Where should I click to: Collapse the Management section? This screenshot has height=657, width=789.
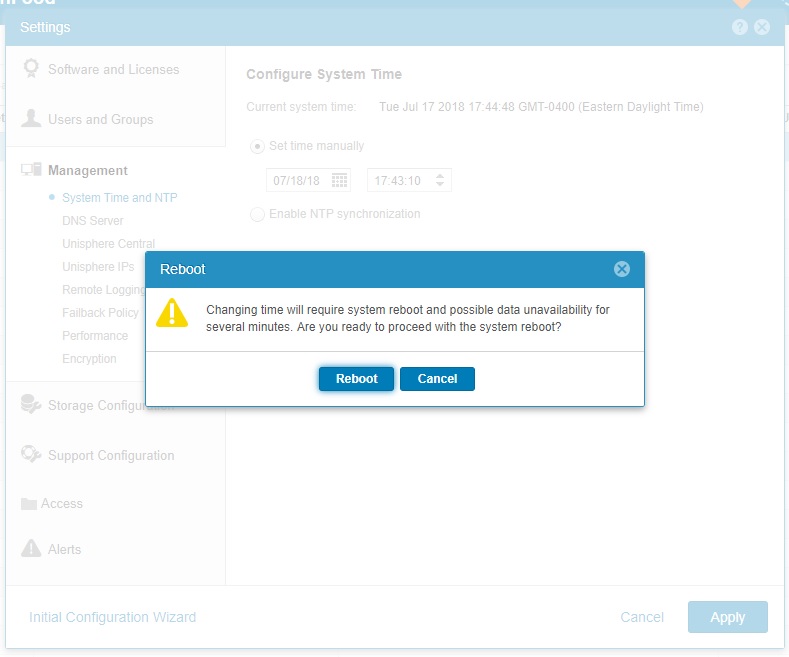coord(88,171)
